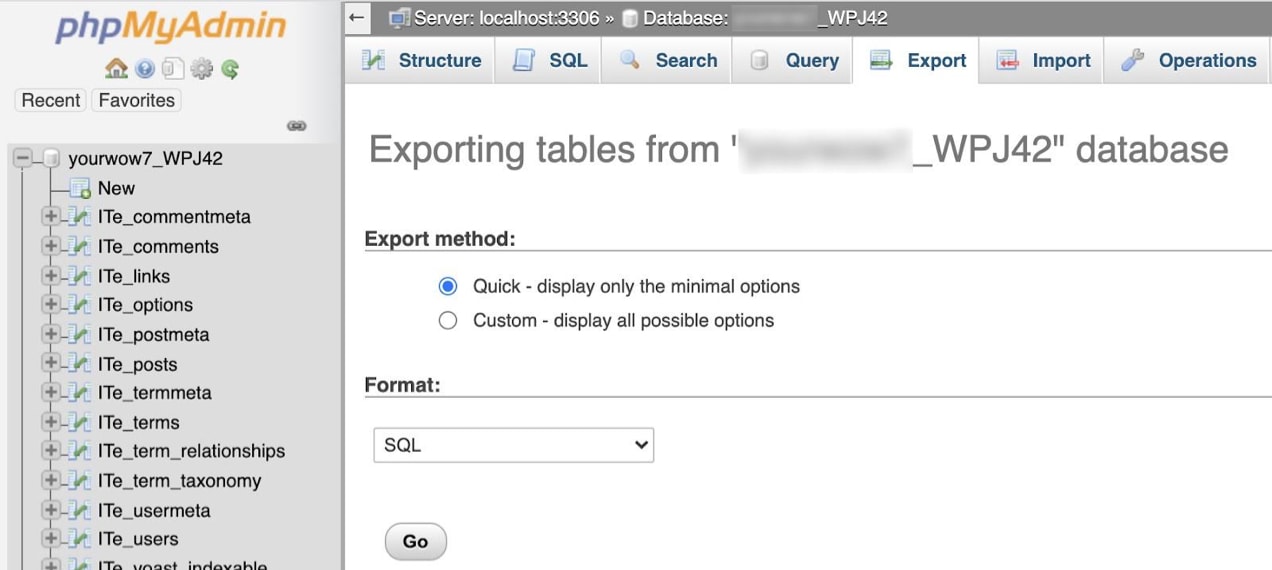Expand the lTe_options table node
Image resolution: width=1272 pixels, height=570 pixels.
click(50, 305)
